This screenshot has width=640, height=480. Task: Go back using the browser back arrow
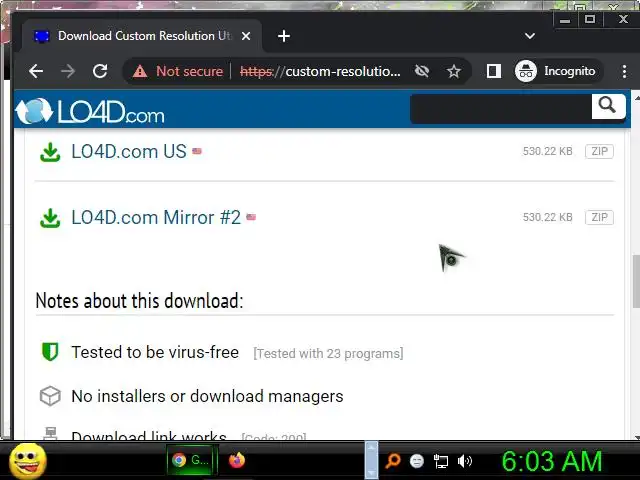point(36,71)
